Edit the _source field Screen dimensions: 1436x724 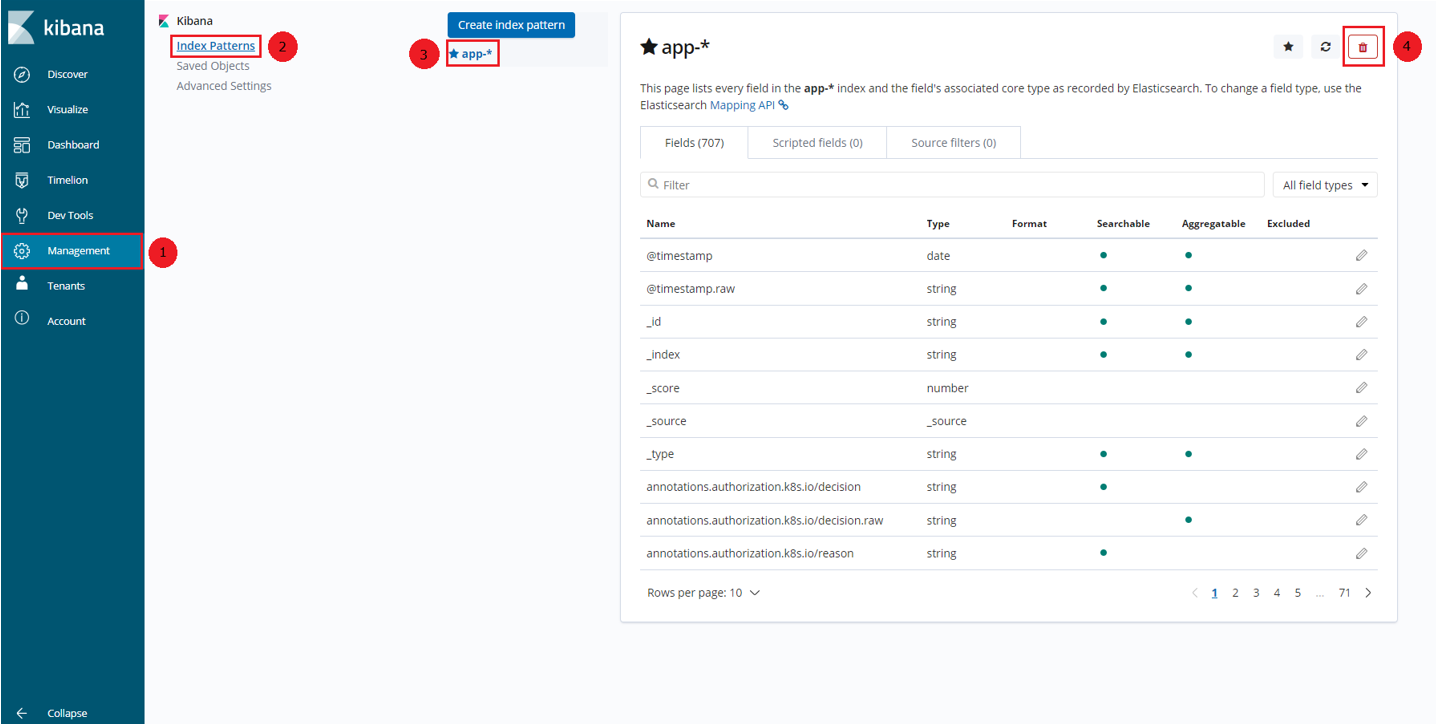tap(1361, 421)
